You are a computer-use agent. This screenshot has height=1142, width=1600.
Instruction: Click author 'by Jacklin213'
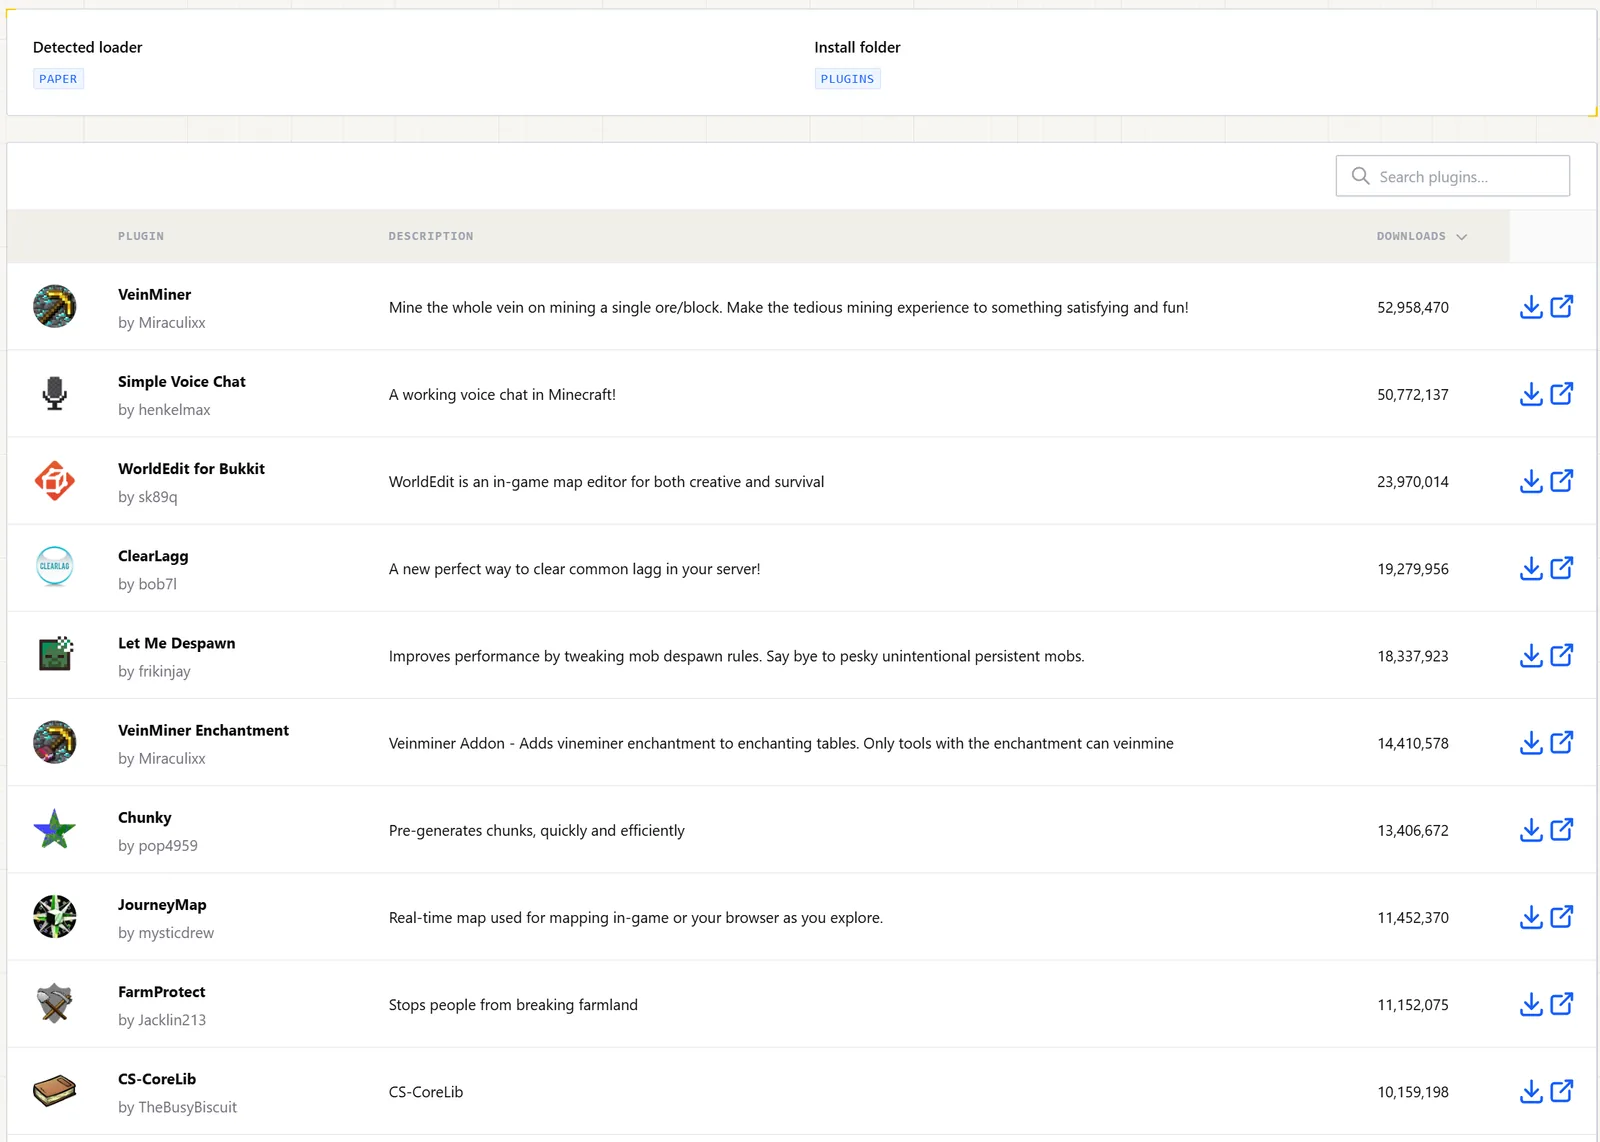(162, 1020)
